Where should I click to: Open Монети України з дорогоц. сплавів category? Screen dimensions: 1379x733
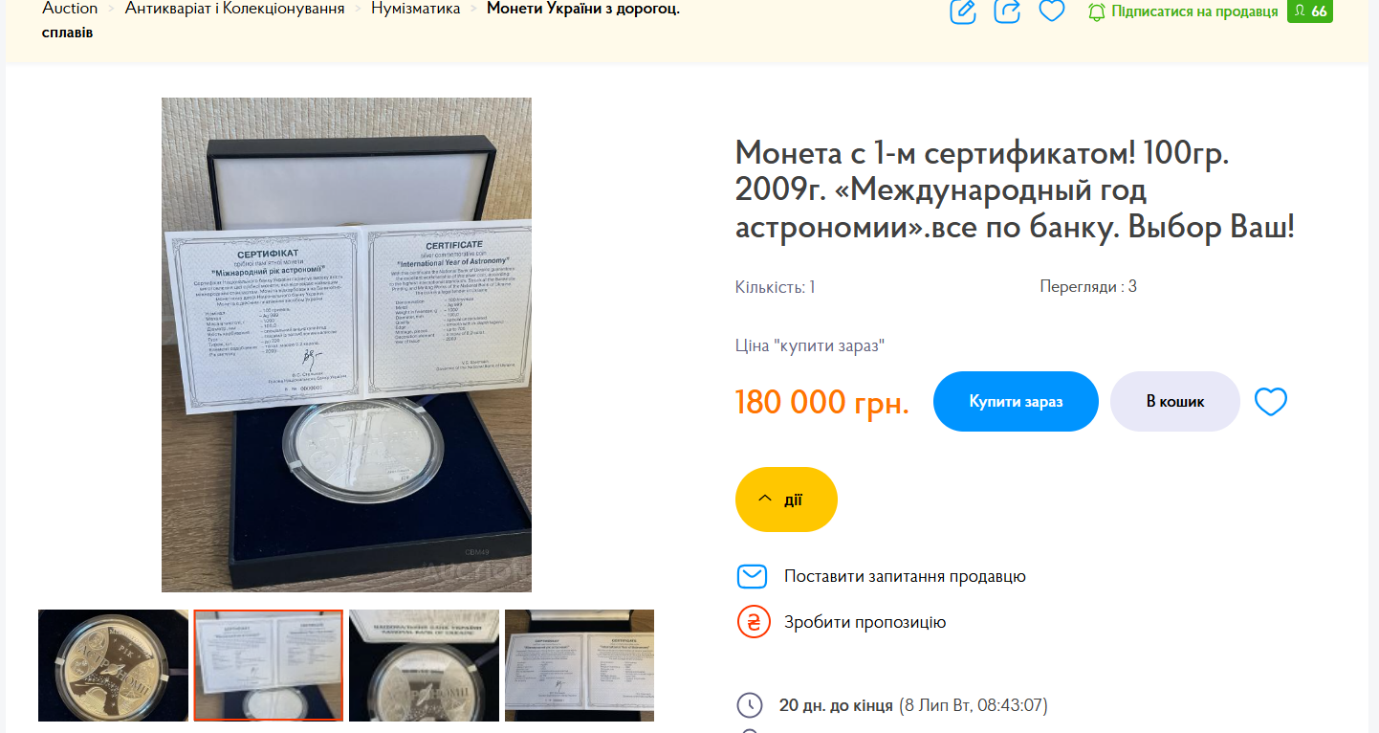(x=361, y=20)
